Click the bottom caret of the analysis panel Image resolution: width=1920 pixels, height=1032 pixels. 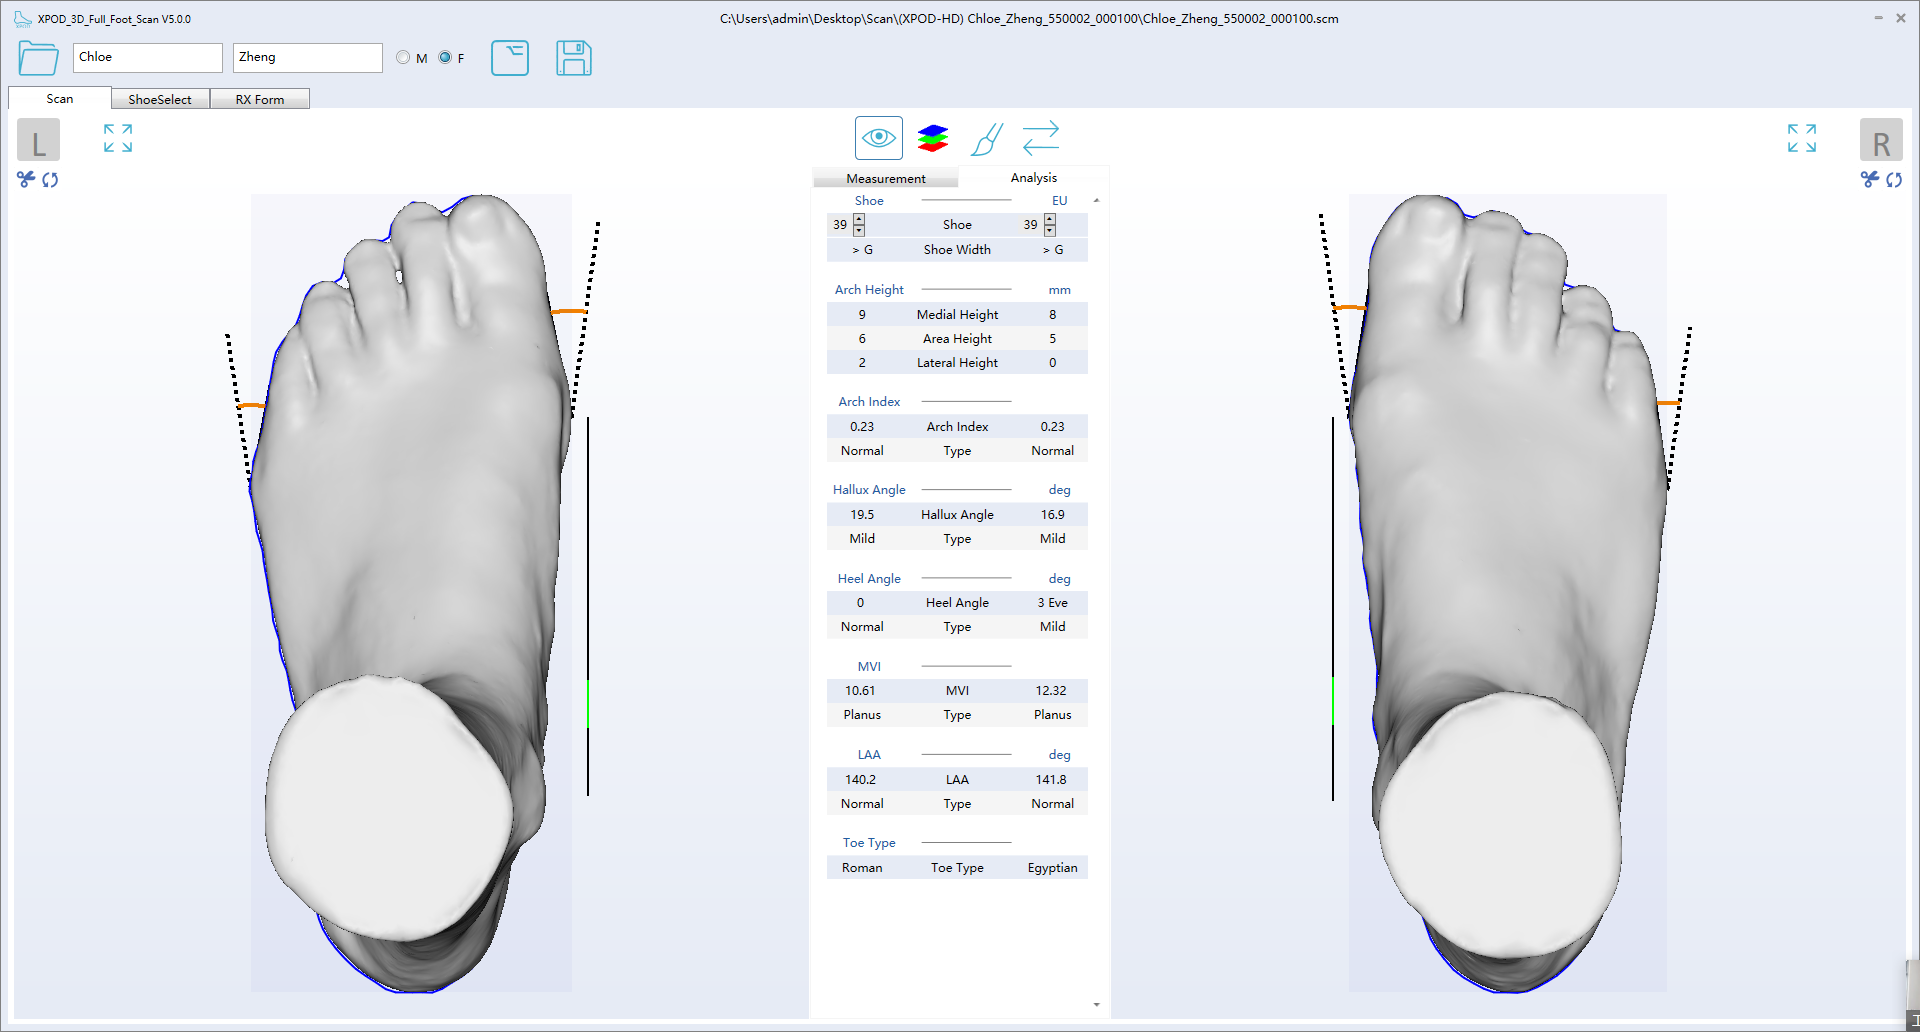(1096, 1004)
